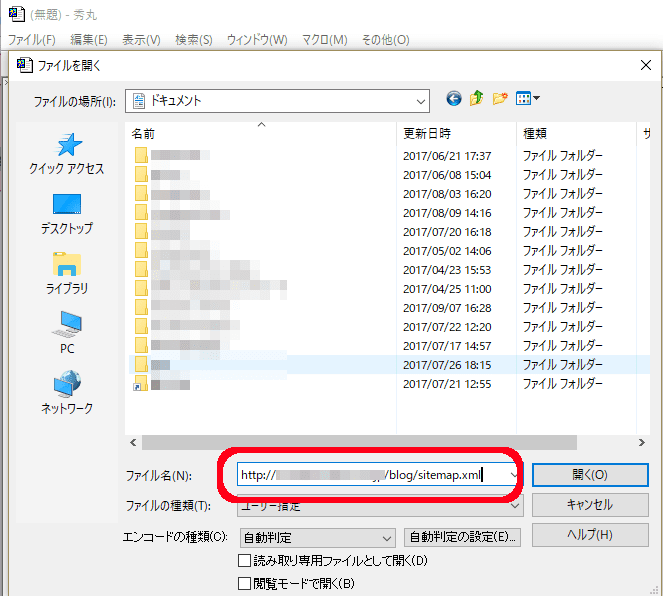
Task: Go up one folder level icon
Action: [x=477, y=98]
